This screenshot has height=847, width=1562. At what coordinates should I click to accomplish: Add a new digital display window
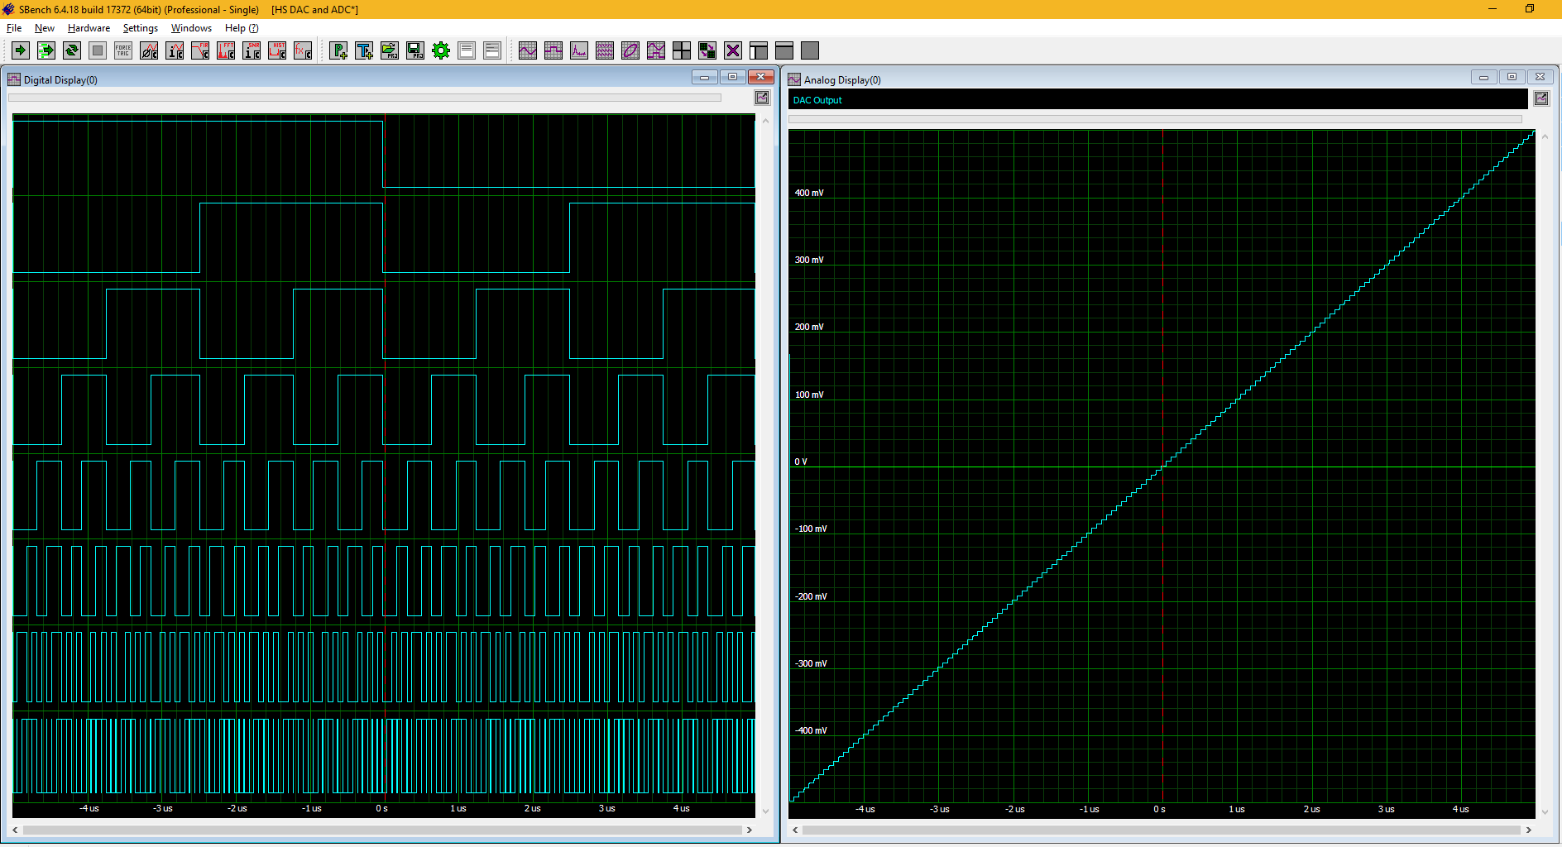coord(553,51)
